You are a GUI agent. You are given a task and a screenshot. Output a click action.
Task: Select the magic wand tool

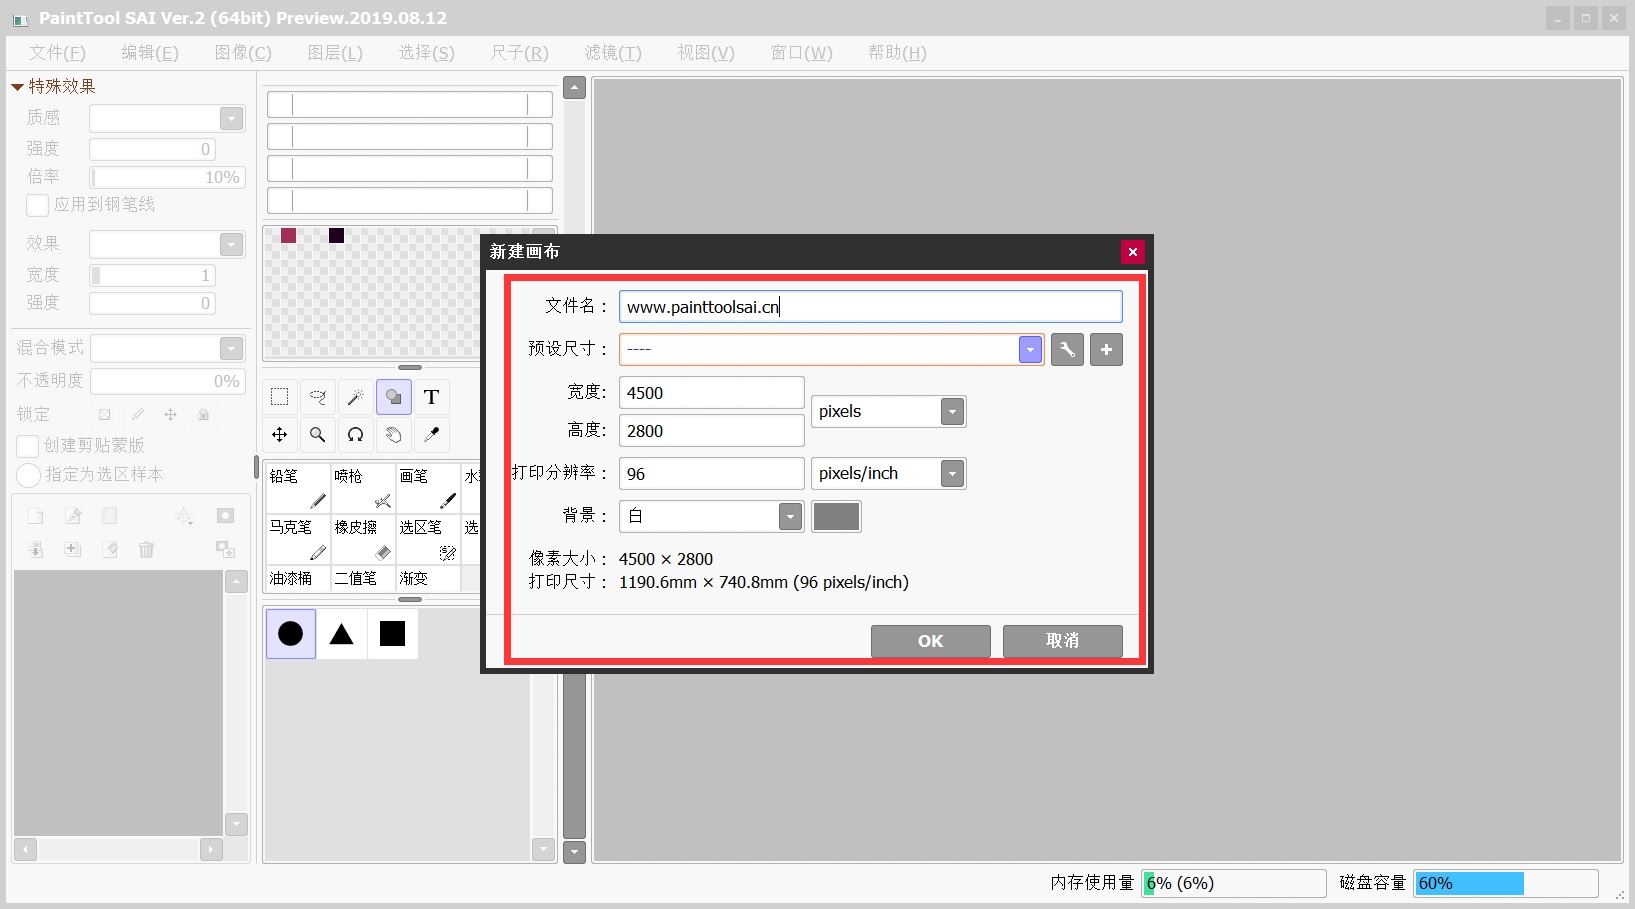(x=356, y=397)
